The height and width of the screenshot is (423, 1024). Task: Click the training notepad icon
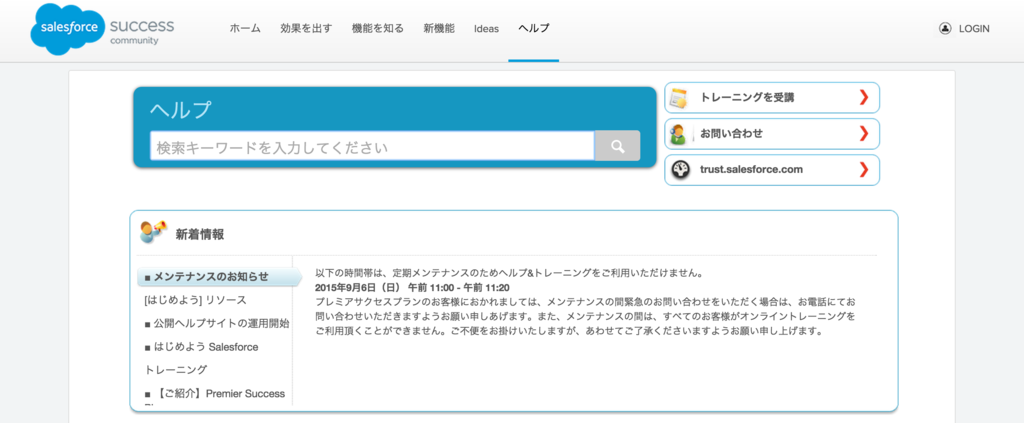pos(679,98)
